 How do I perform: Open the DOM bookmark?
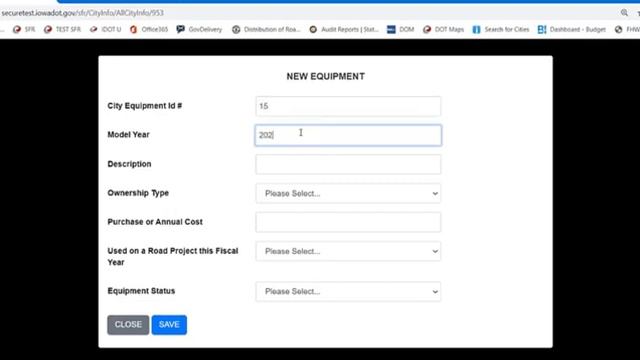pos(400,29)
